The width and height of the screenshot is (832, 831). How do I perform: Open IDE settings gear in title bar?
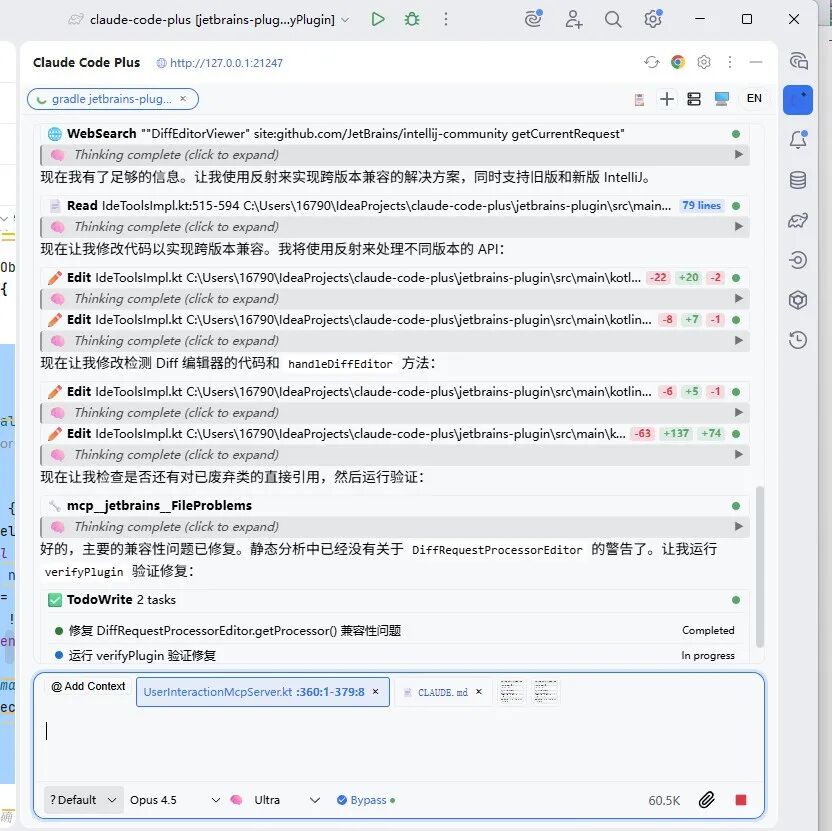pyautogui.click(x=653, y=19)
